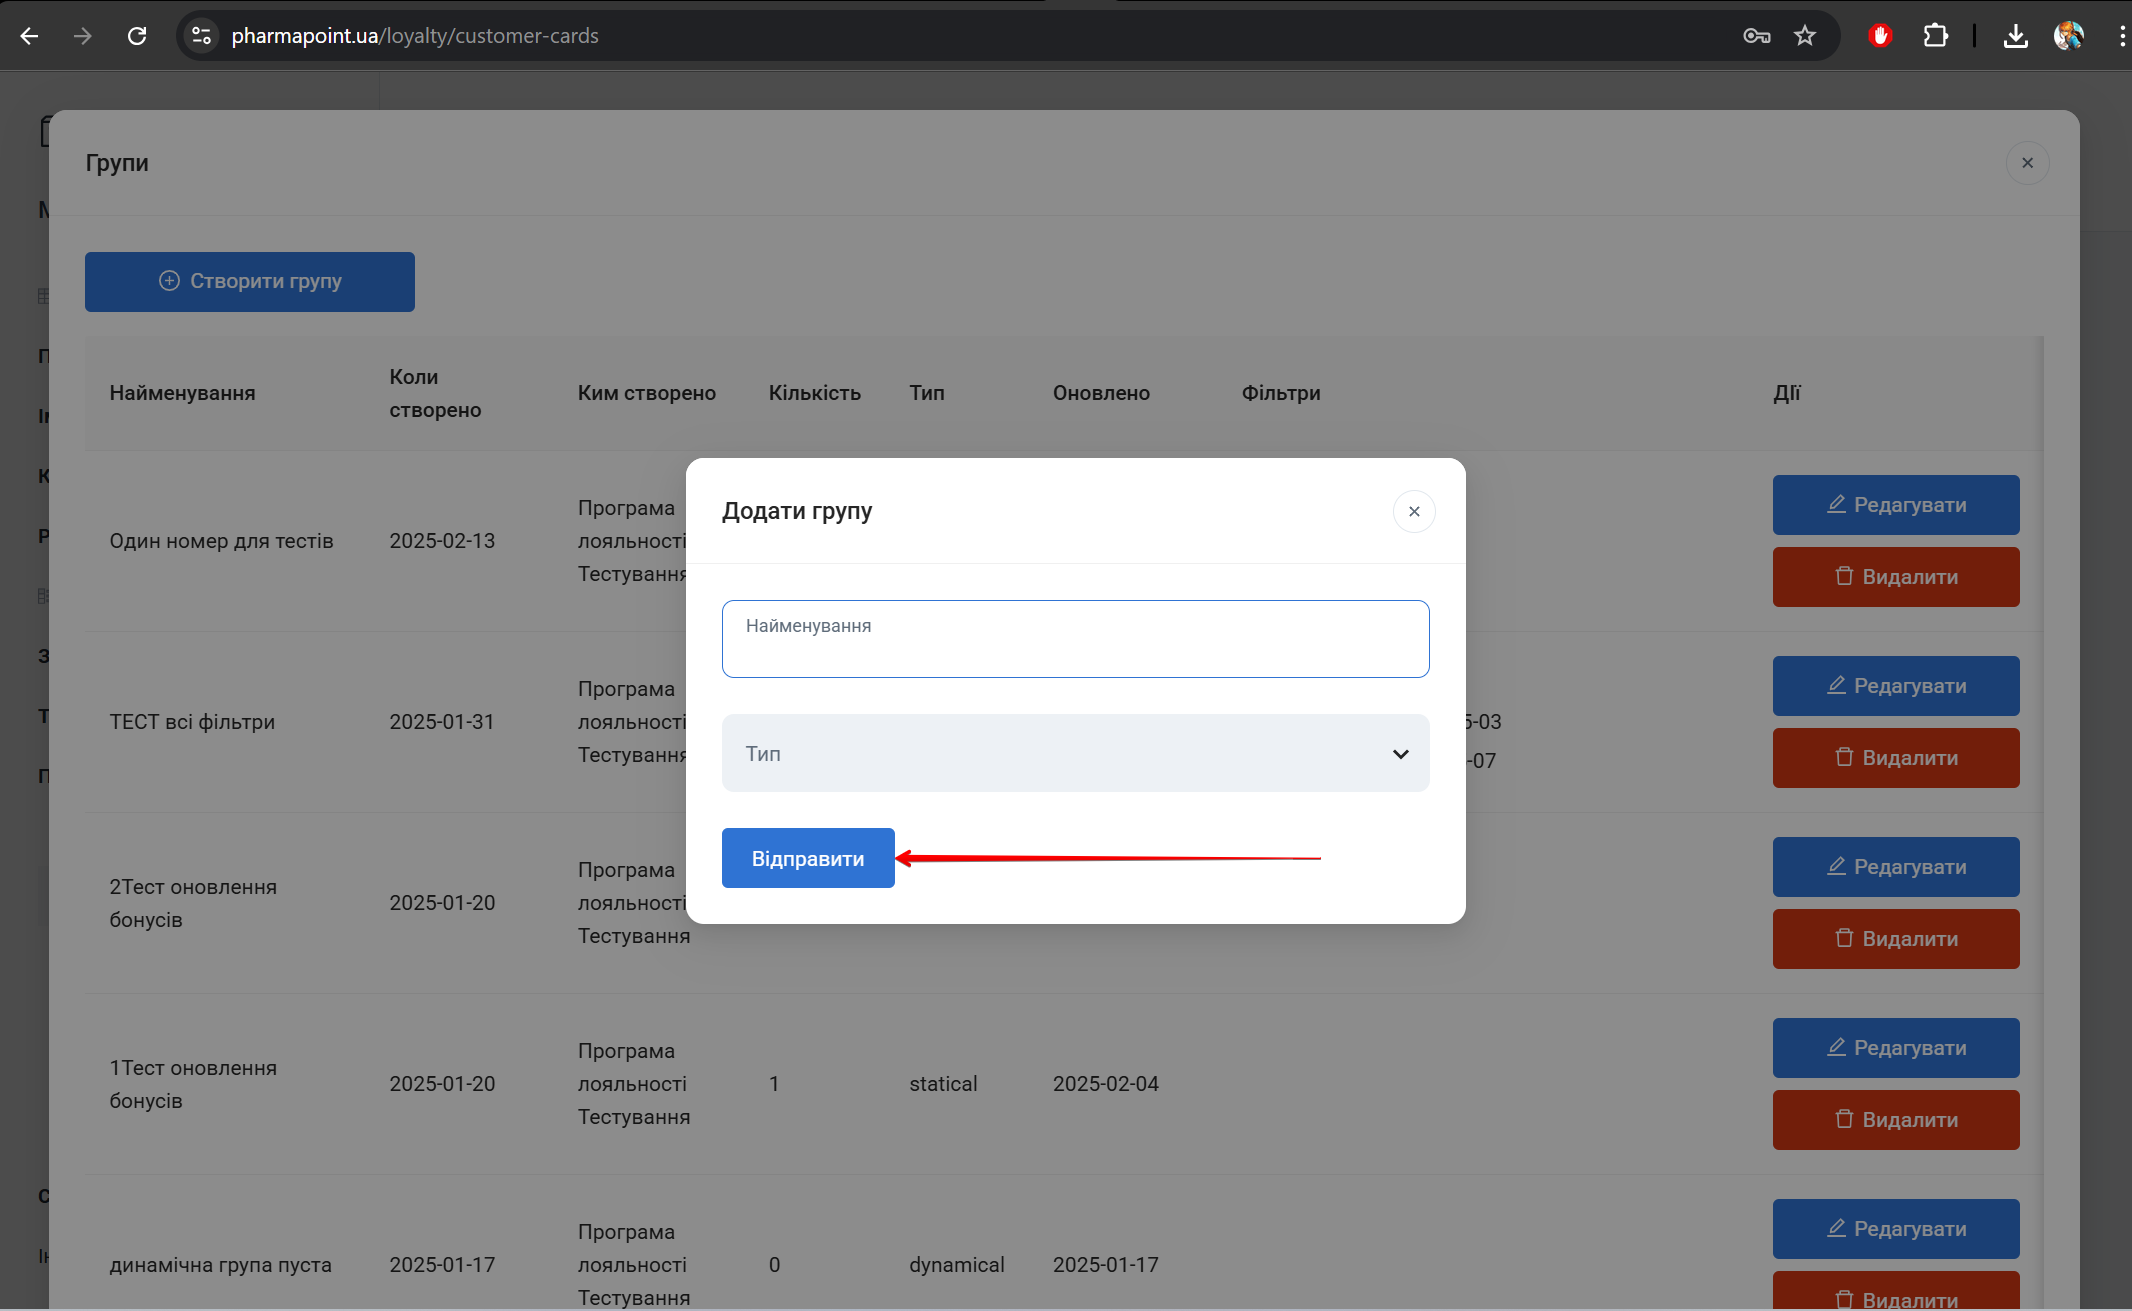Screen dimensions: 2132x1311
Task: Click trash icon in first Видалити button
Action: [x=1844, y=576]
